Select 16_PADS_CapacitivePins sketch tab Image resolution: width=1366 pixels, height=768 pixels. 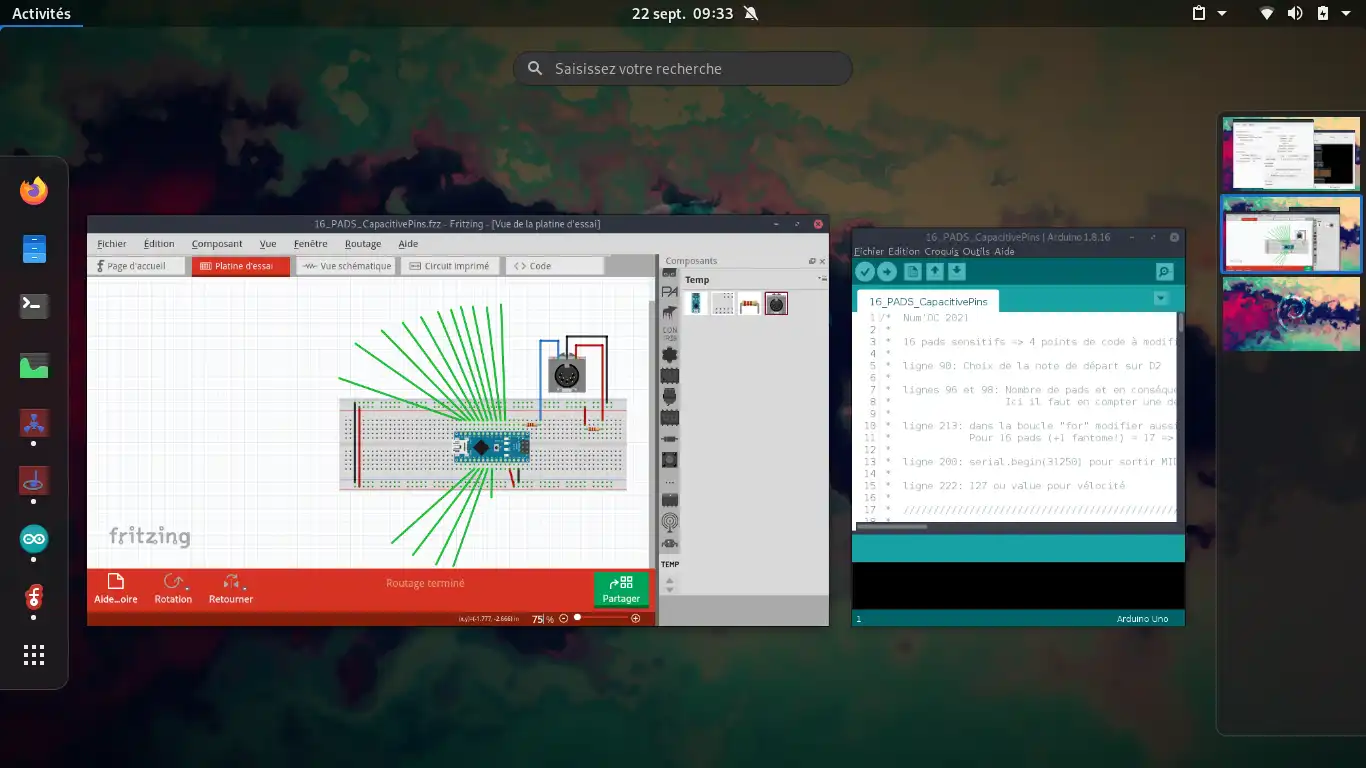927,301
